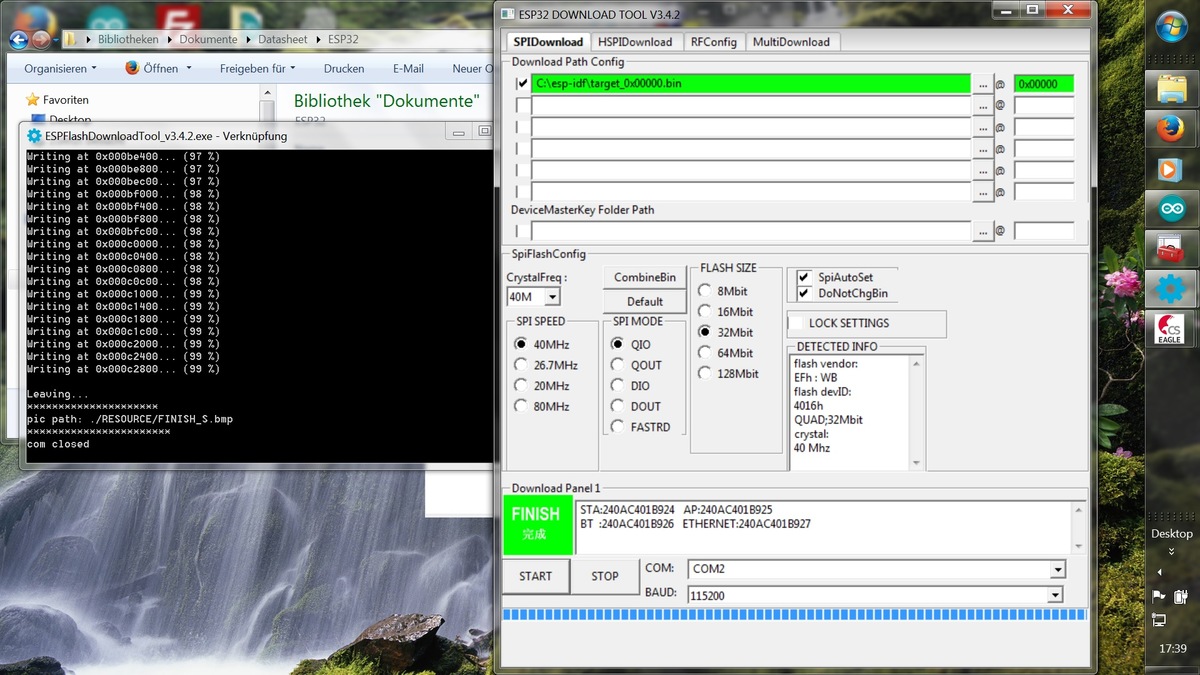Expand recent pages arrow beside forward button
The height and width of the screenshot is (675, 1200).
pyautogui.click(x=57, y=39)
